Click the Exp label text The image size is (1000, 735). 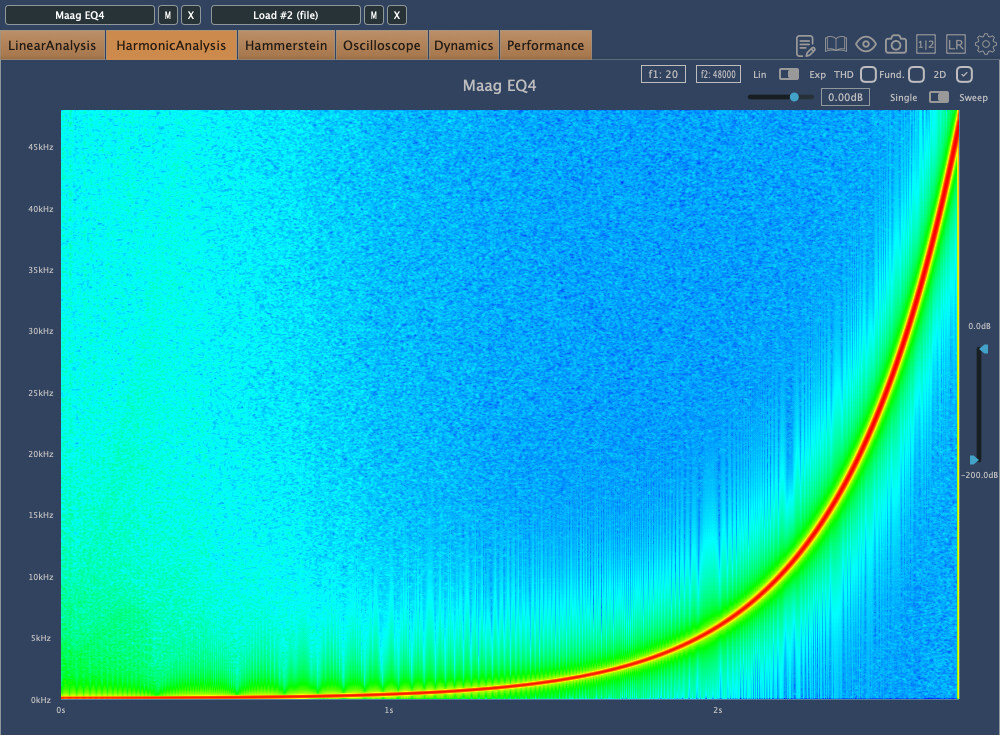coord(817,75)
